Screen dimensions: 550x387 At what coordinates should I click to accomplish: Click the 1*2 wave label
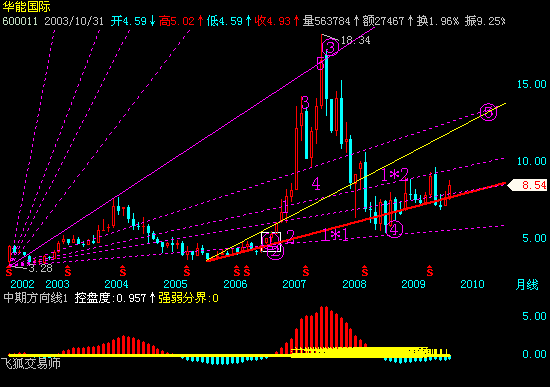395,175
